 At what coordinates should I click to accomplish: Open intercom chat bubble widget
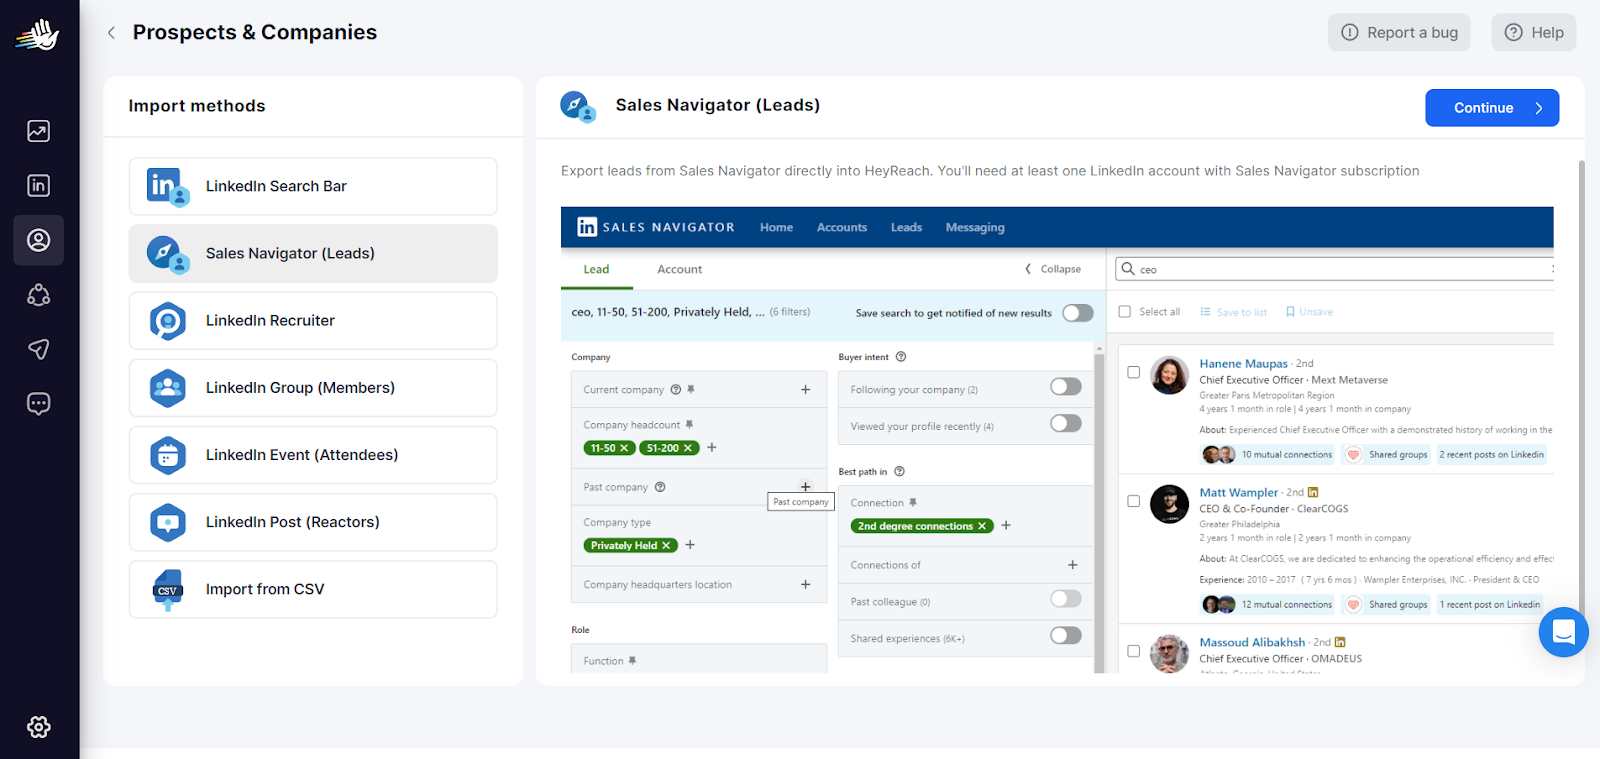[x=1564, y=632]
